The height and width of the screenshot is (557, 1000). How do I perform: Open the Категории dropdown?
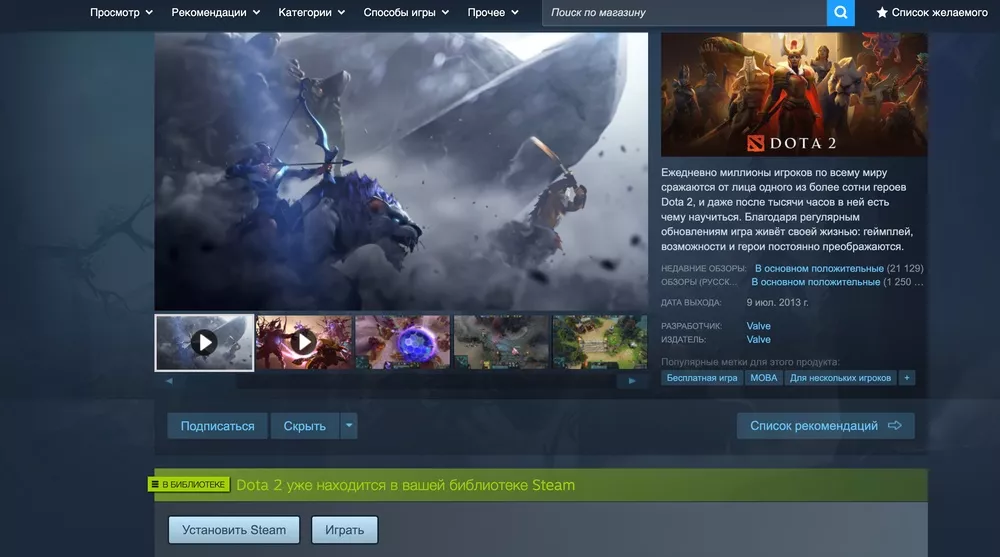[x=311, y=12]
